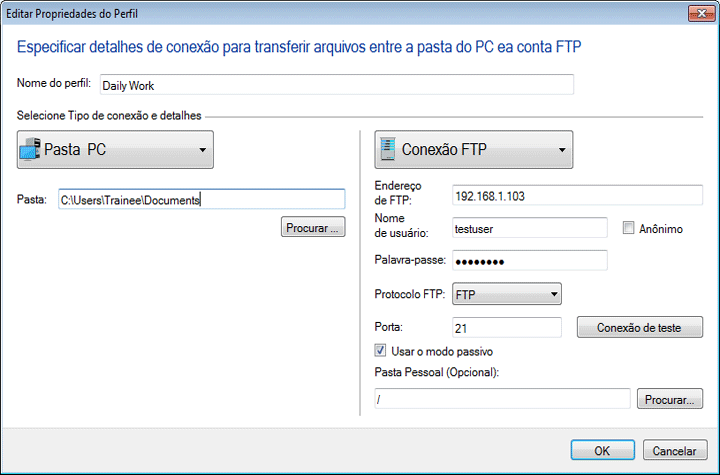The width and height of the screenshot is (720, 475).
Task: Focus the Pasta path input field
Action: point(200,199)
